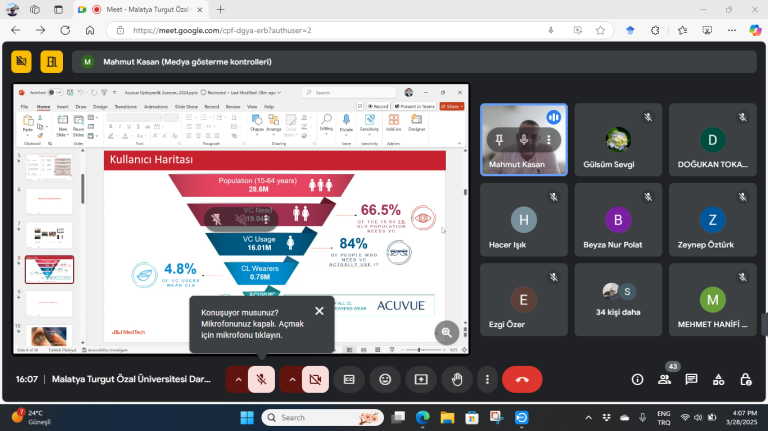The image size is (768, 431).
Task: Open chat with everyone icon
Action: point(691,379)
